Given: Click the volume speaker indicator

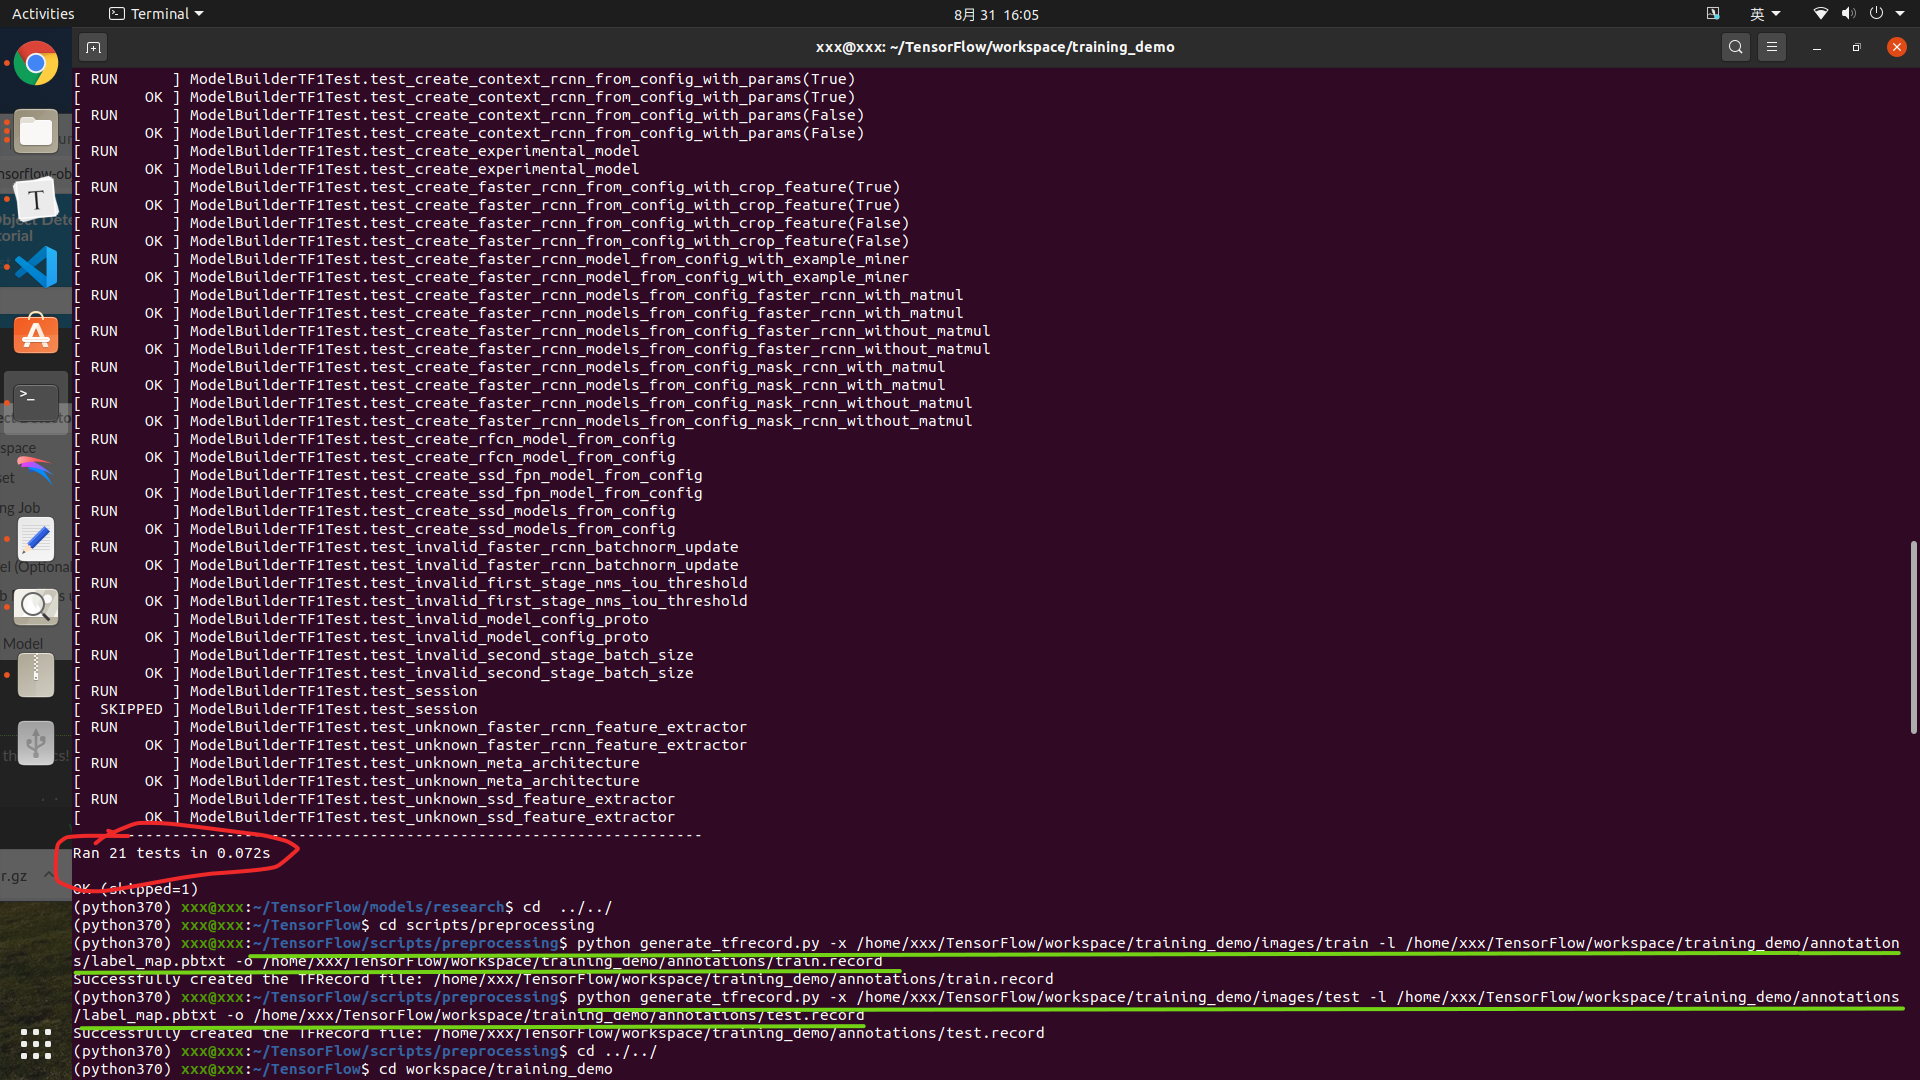Looking at the screenshot, I should [x=1848, y=14].
